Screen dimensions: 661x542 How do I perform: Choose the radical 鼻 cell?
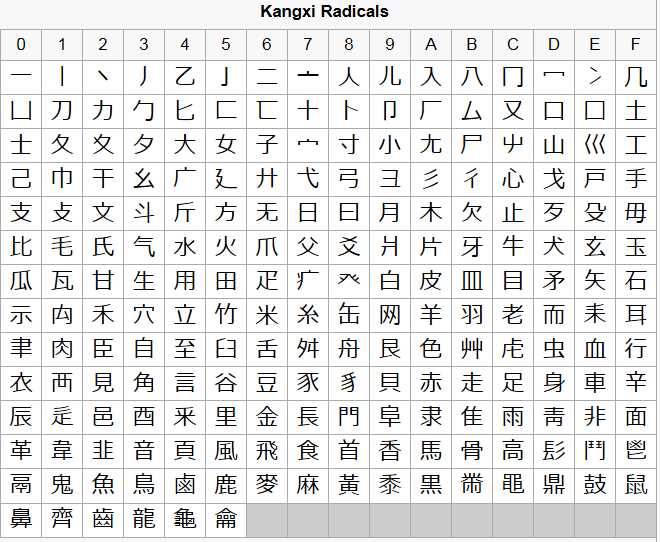click(x=21, y=520)
